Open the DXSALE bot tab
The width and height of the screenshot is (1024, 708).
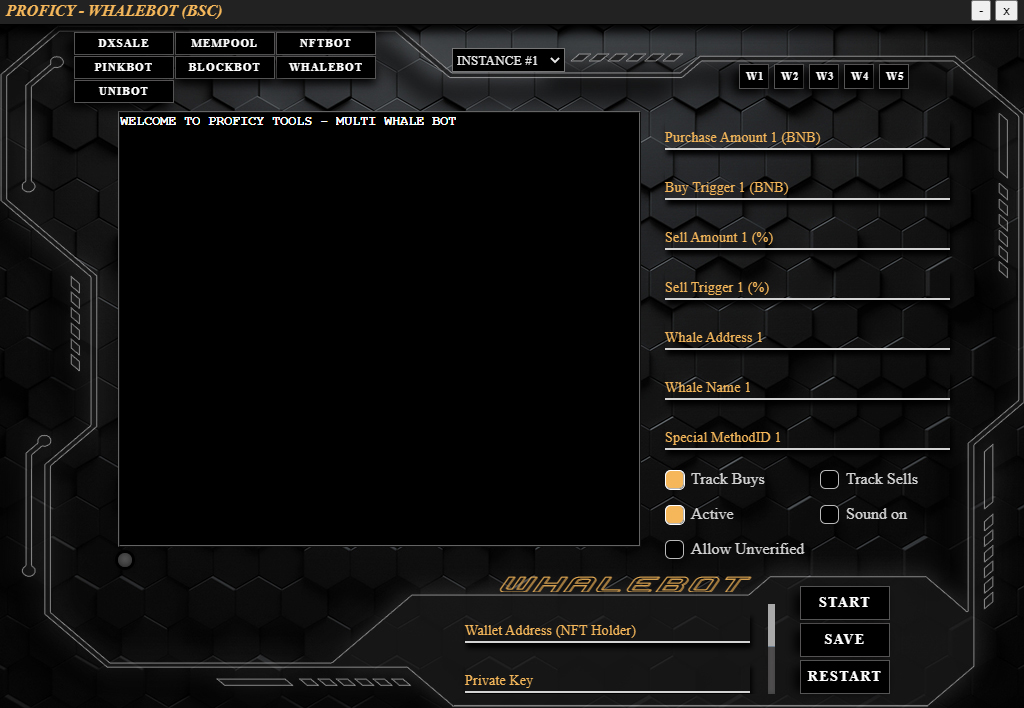(123, 43)
